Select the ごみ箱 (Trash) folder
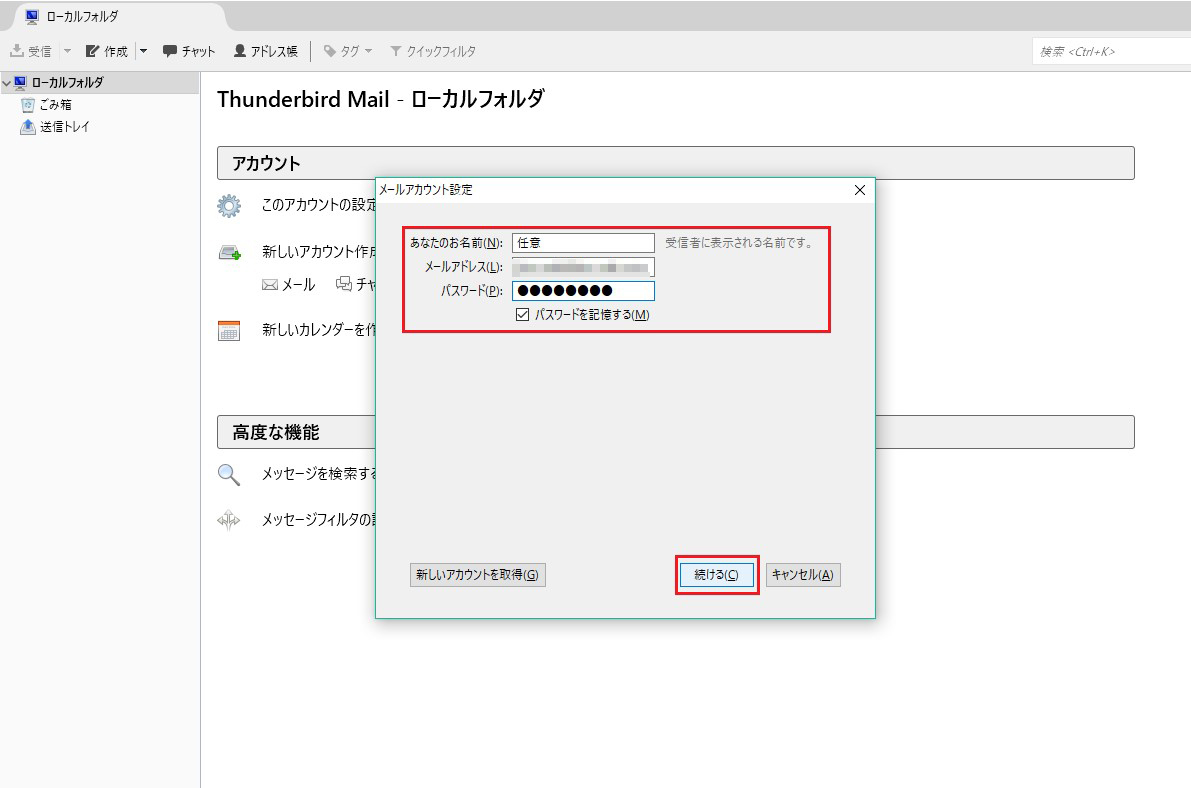The width and height of the screenshot is (1191, 788). point(55,105)
